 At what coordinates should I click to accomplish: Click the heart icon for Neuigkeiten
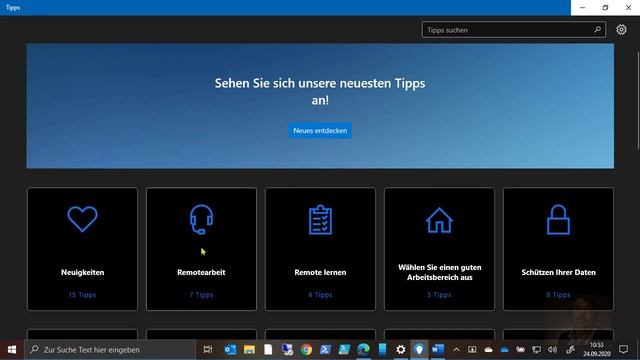[x=82, y=219]
